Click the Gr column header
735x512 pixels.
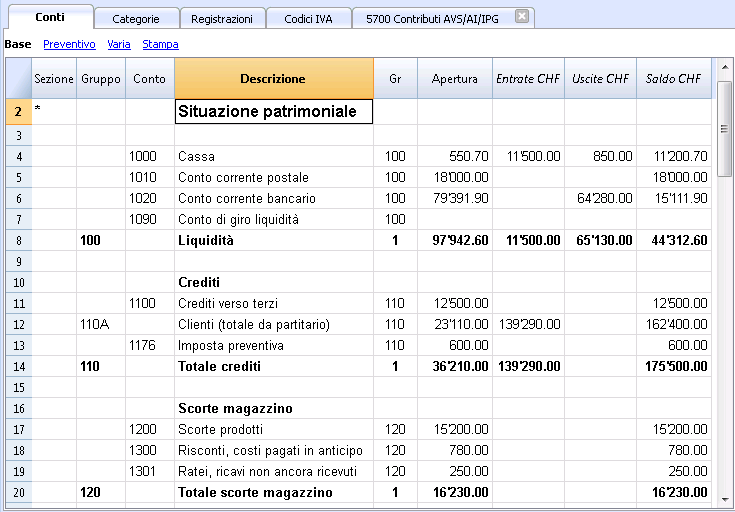395,78
